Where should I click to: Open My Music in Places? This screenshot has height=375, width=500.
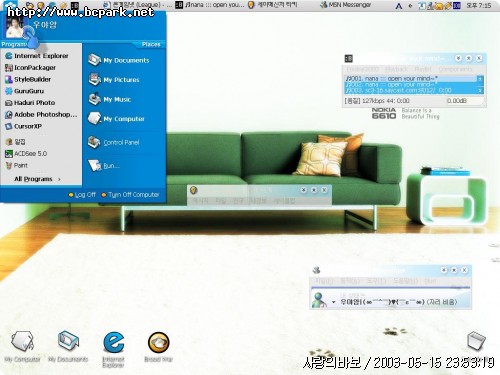pyautogui.click(x=109, y=99)
